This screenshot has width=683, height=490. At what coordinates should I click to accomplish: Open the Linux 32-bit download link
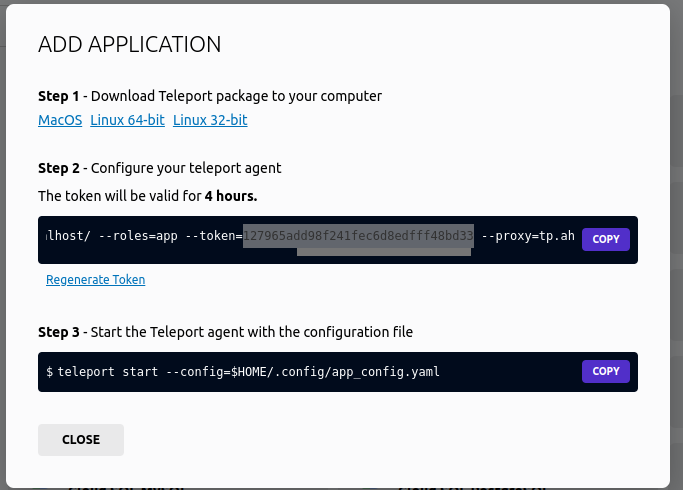pyautogui.click(x=210, y=120)
